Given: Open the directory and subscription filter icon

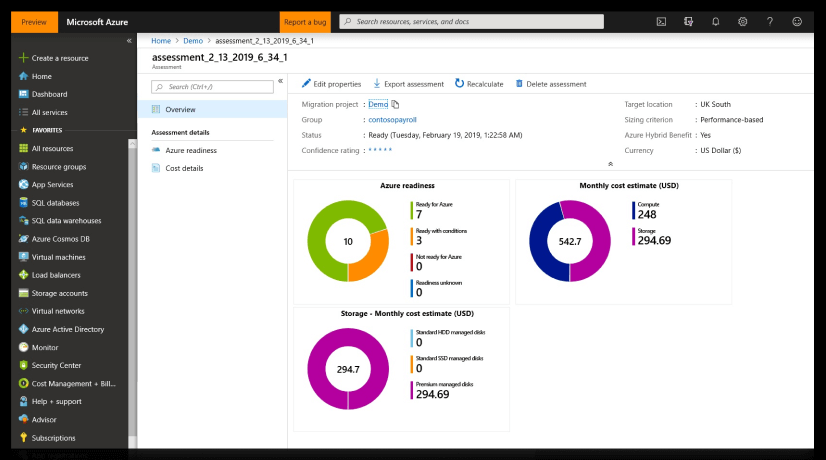Looking at the screenshot, I should [688, 22].
